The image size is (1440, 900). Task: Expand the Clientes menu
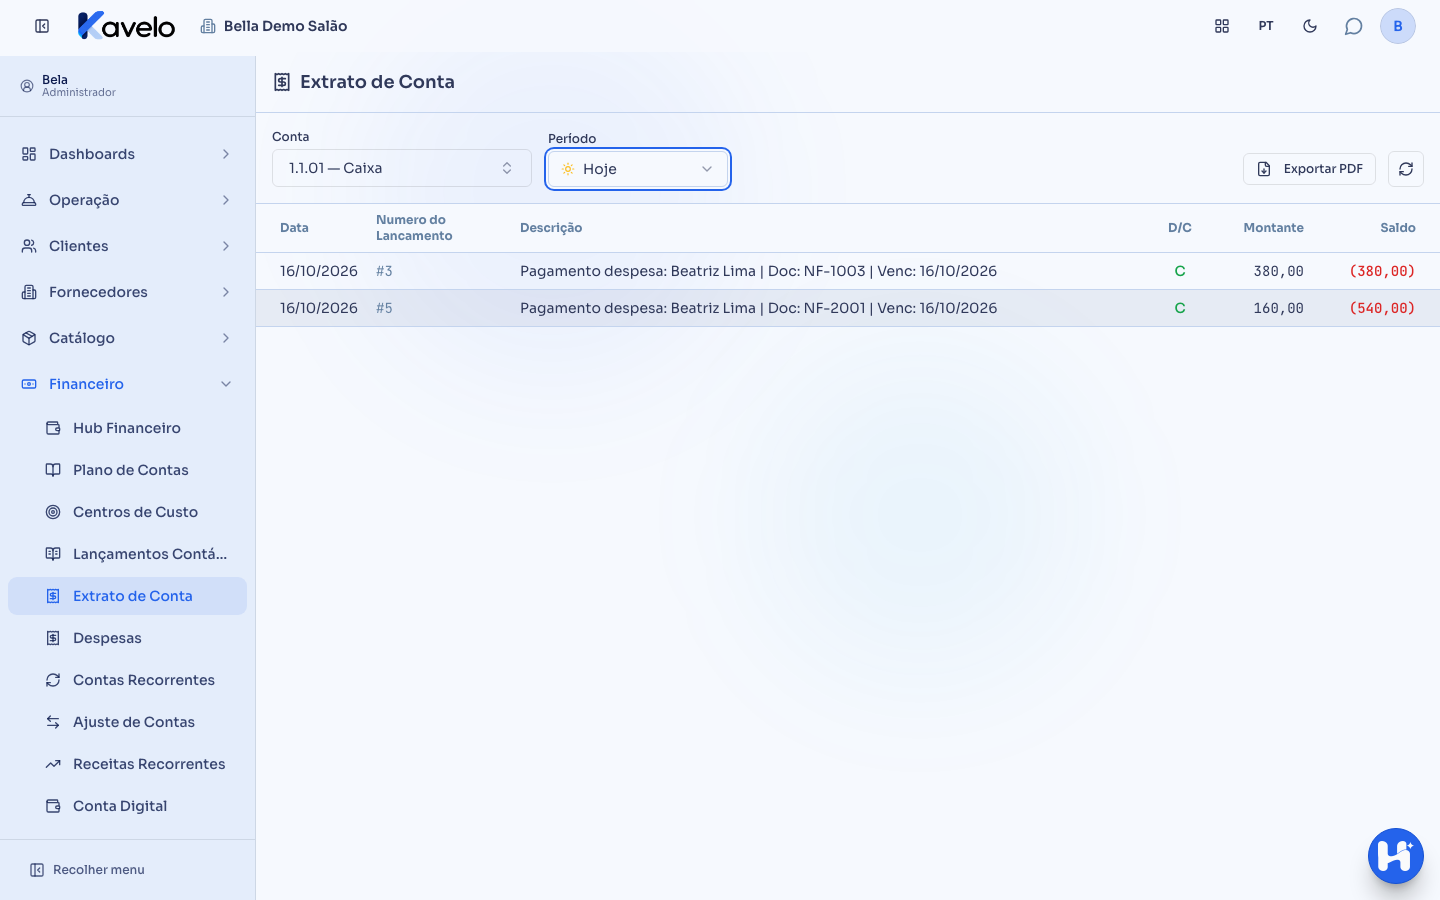[x=127, y=246]
